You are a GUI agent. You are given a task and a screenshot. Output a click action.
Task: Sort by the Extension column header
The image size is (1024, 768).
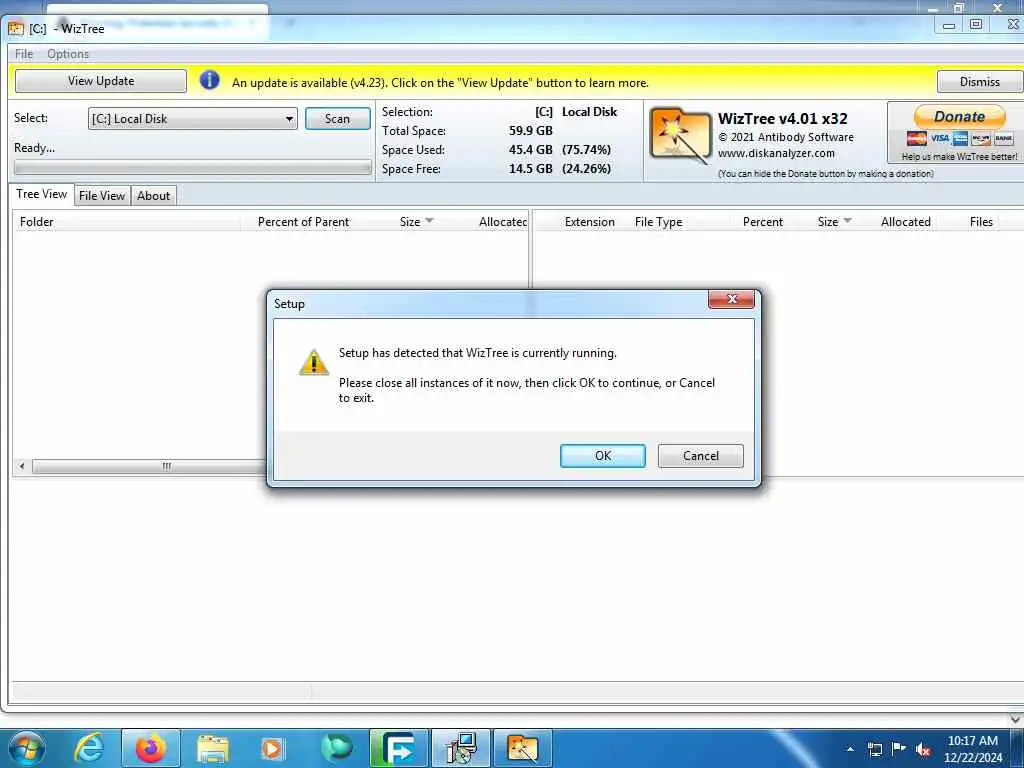coord(589,222)
